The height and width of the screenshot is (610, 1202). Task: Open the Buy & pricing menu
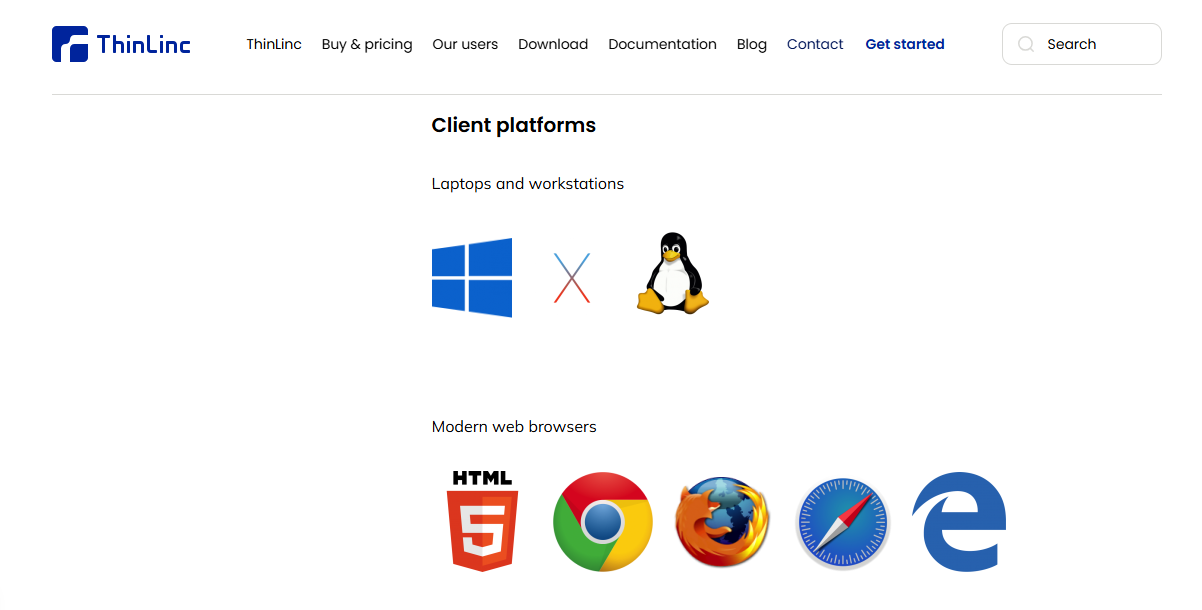point(367,44)
